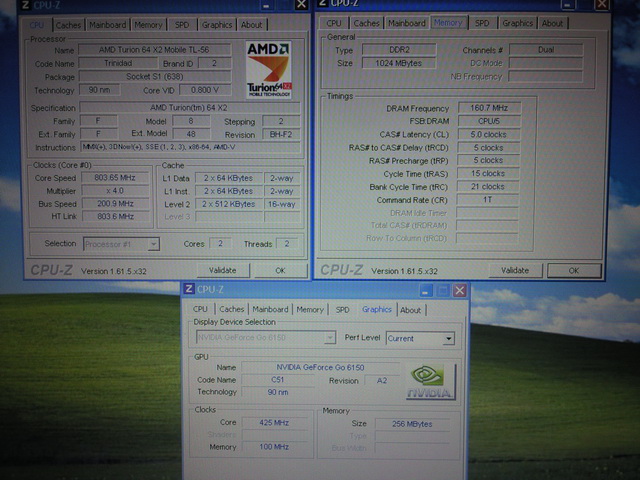This screenshot has height=480, width=640.
Task: Select SPD tab in Graphics window
Action: pyautogui.click(x=342, y=309)
